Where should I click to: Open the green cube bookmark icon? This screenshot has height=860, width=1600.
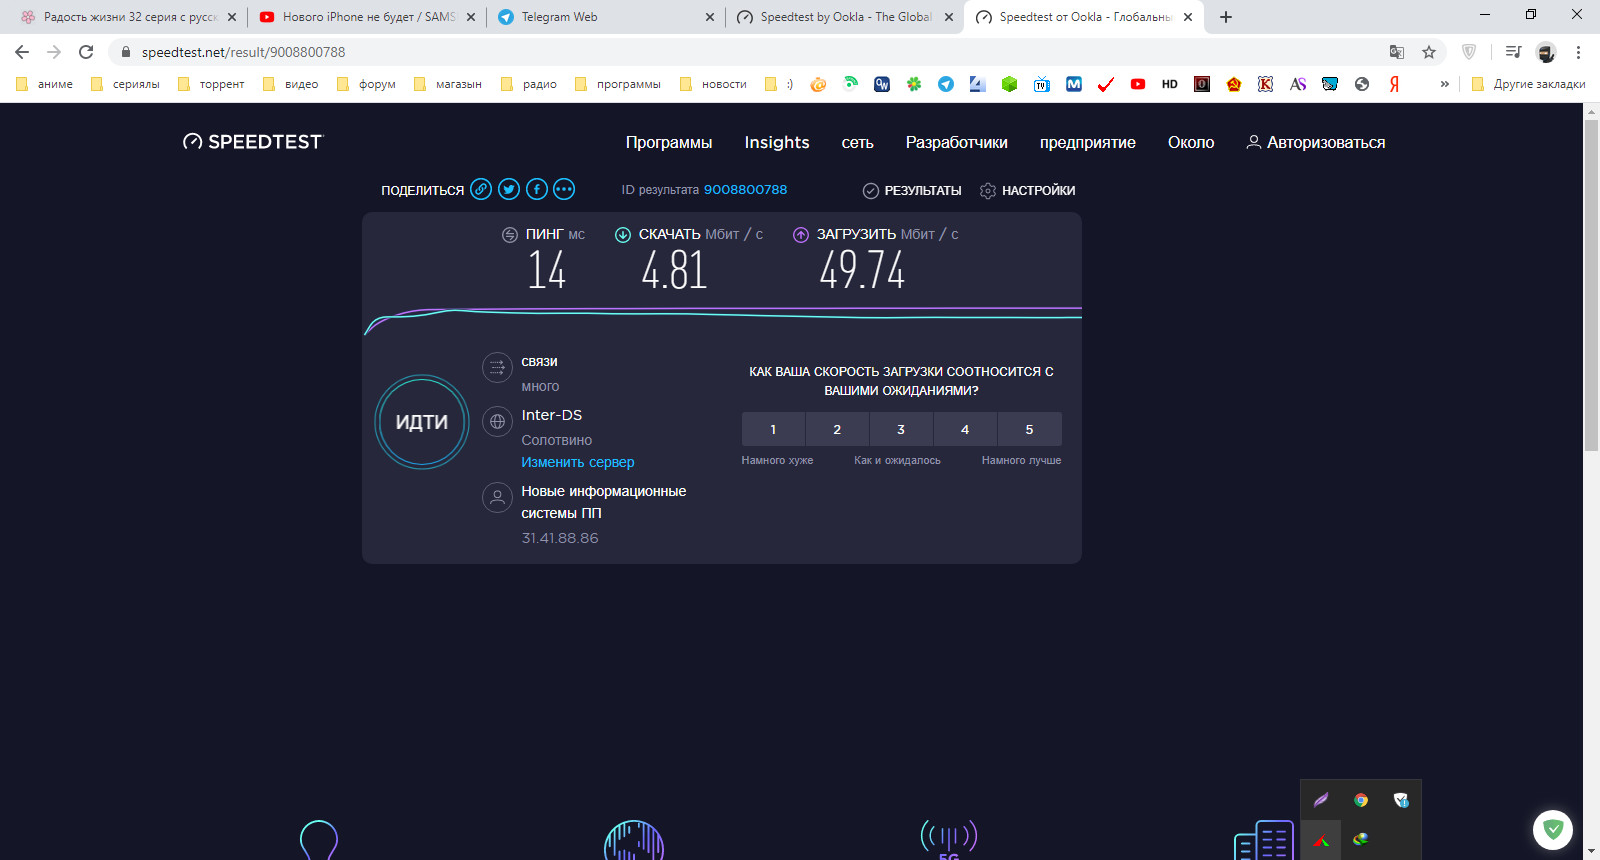click(1010, 84)
